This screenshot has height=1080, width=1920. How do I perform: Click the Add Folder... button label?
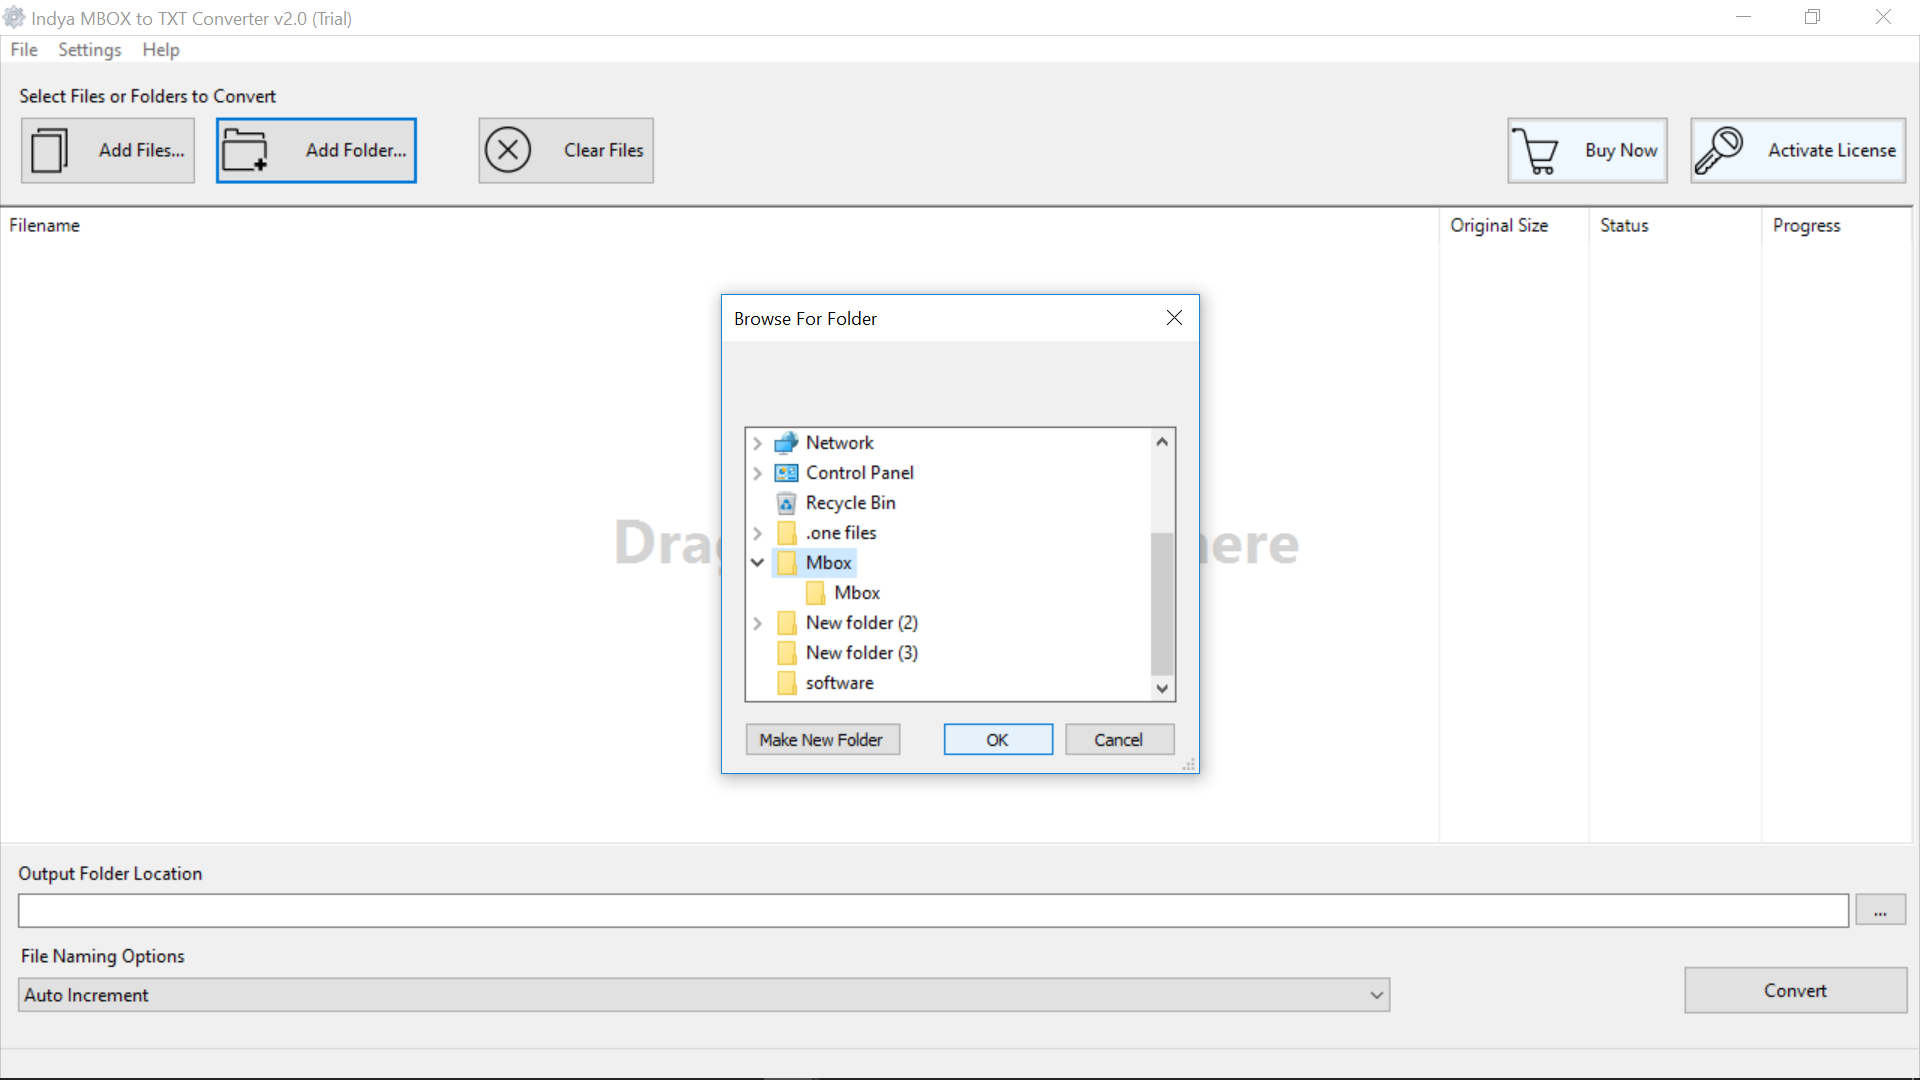[356, 150]
